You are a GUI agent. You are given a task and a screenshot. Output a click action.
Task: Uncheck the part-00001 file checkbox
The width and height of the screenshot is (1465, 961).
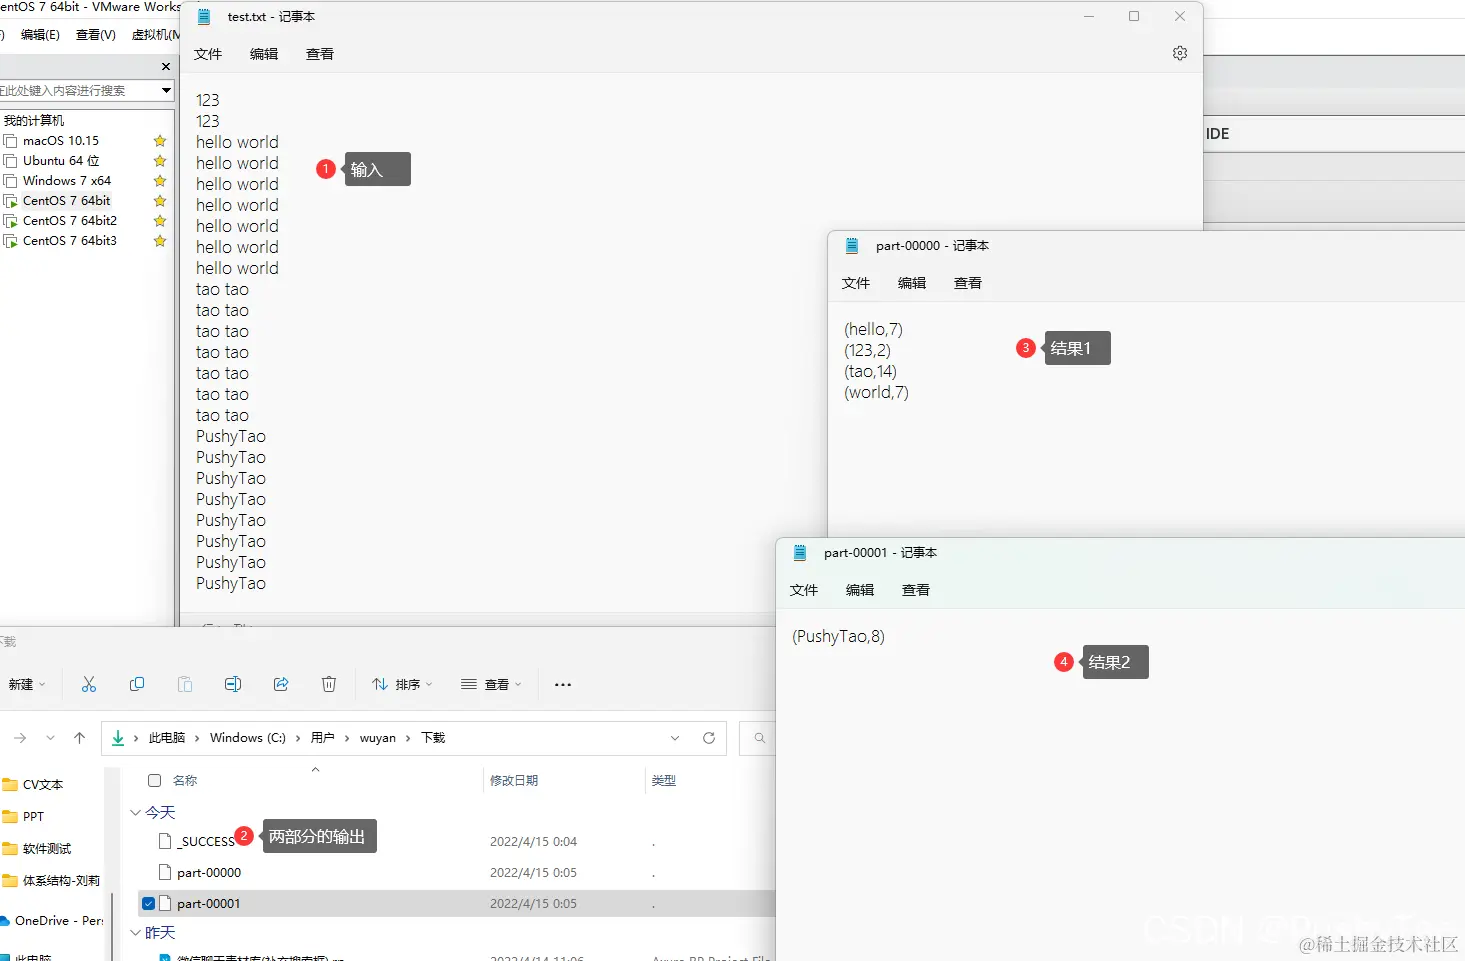click(x=149, y=904)
